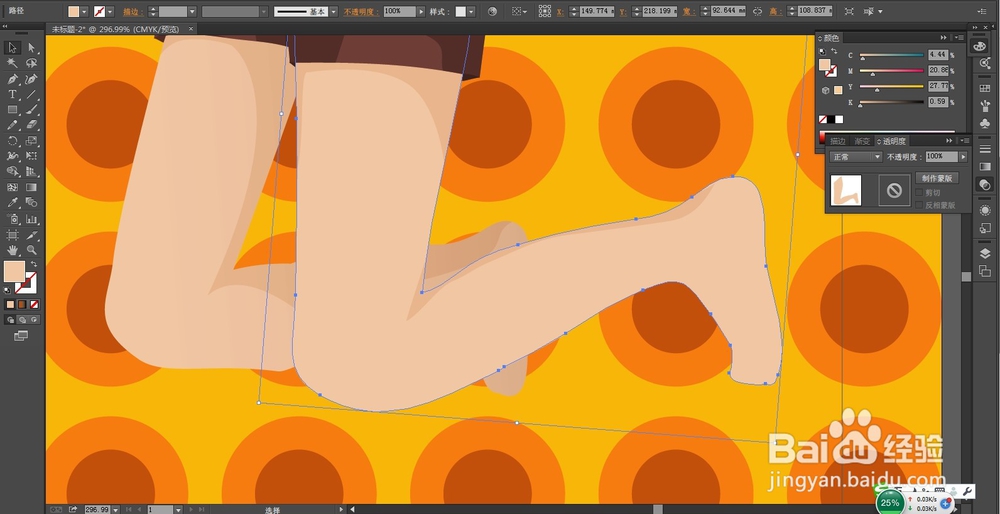Select the Mesh tool

tap(12, 187)
